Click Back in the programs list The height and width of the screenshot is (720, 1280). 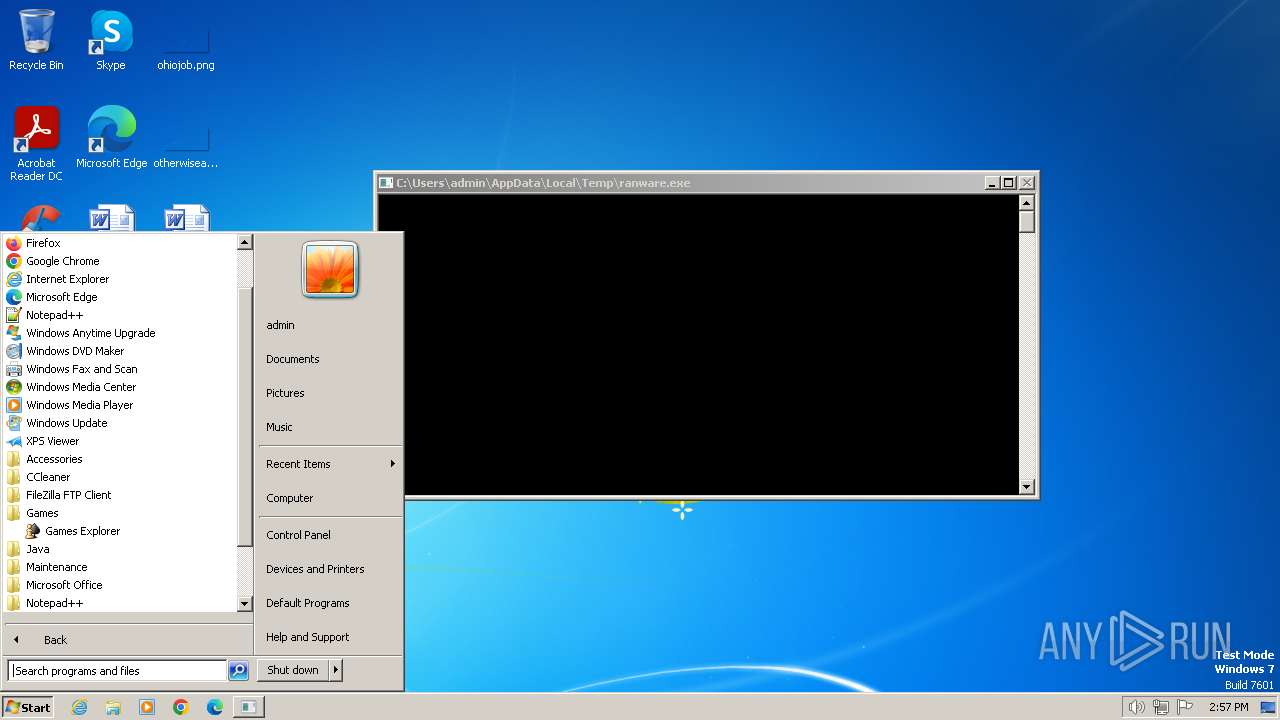tap(127, 640)
